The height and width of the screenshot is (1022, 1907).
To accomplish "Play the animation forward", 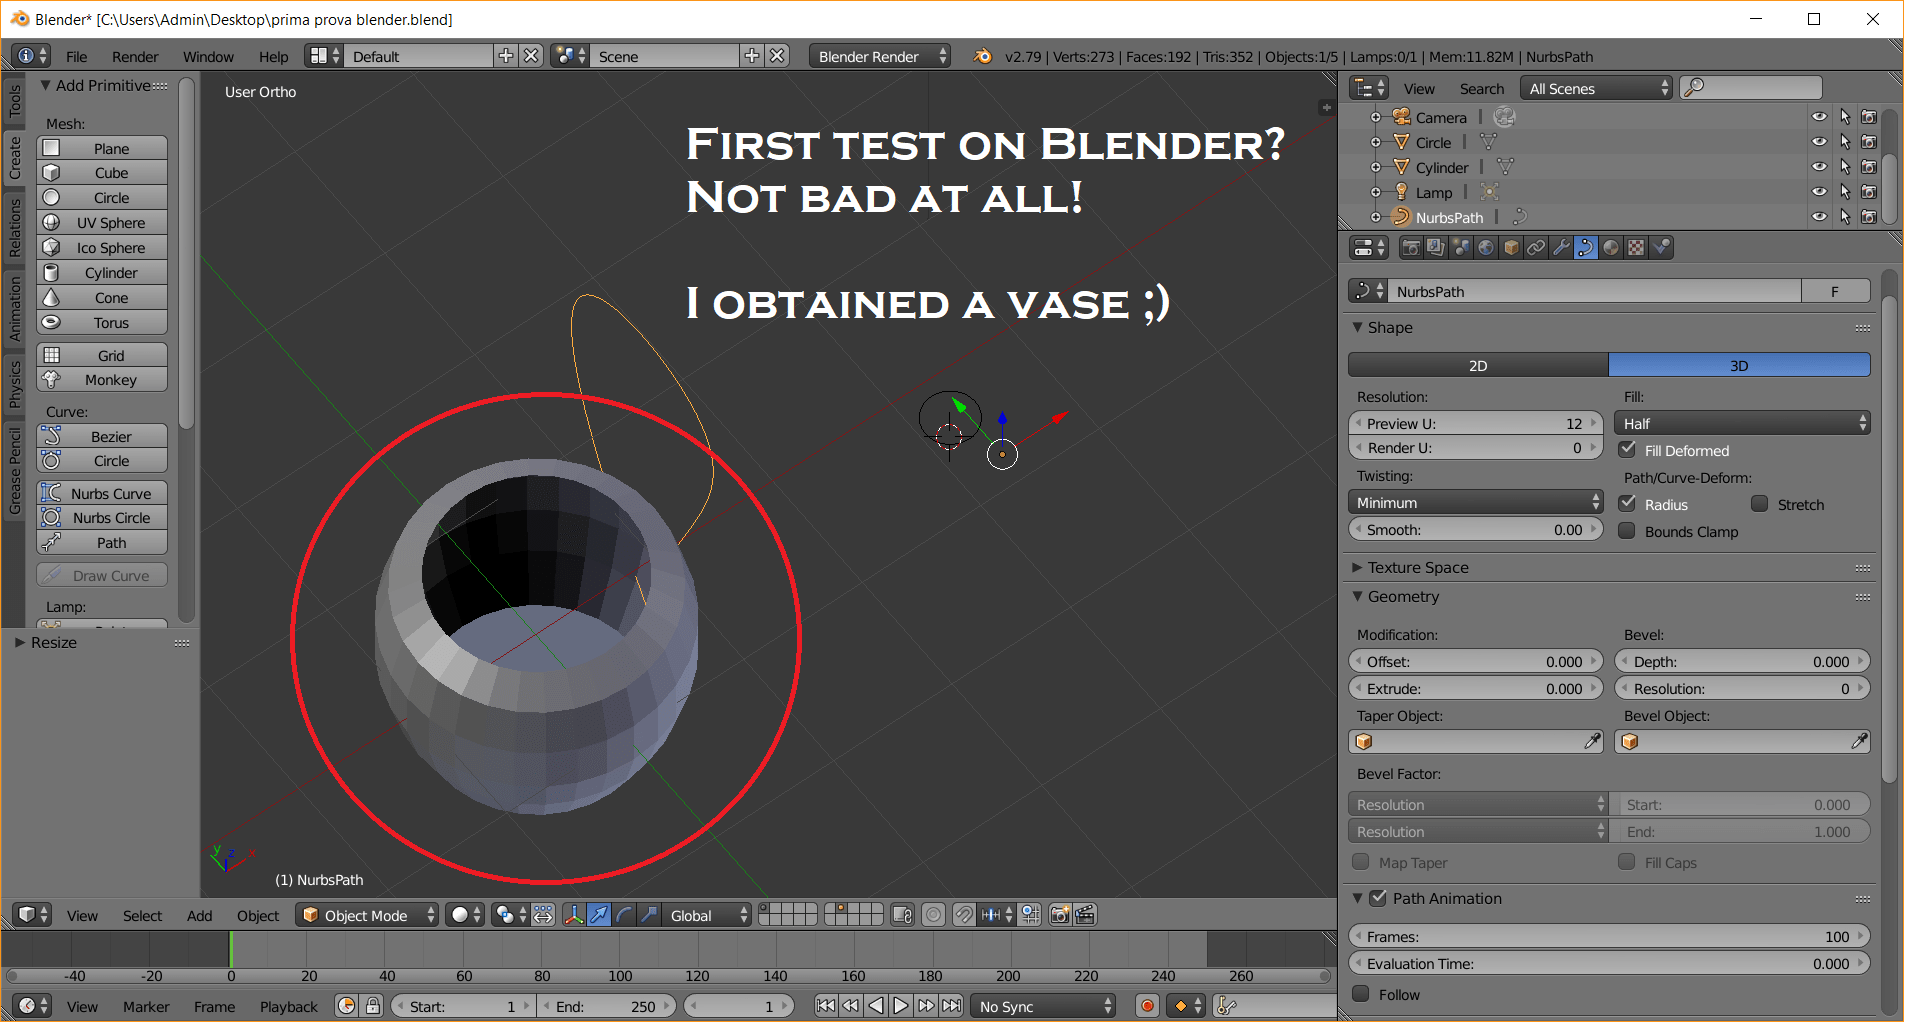I will (x=901, y=1006).
